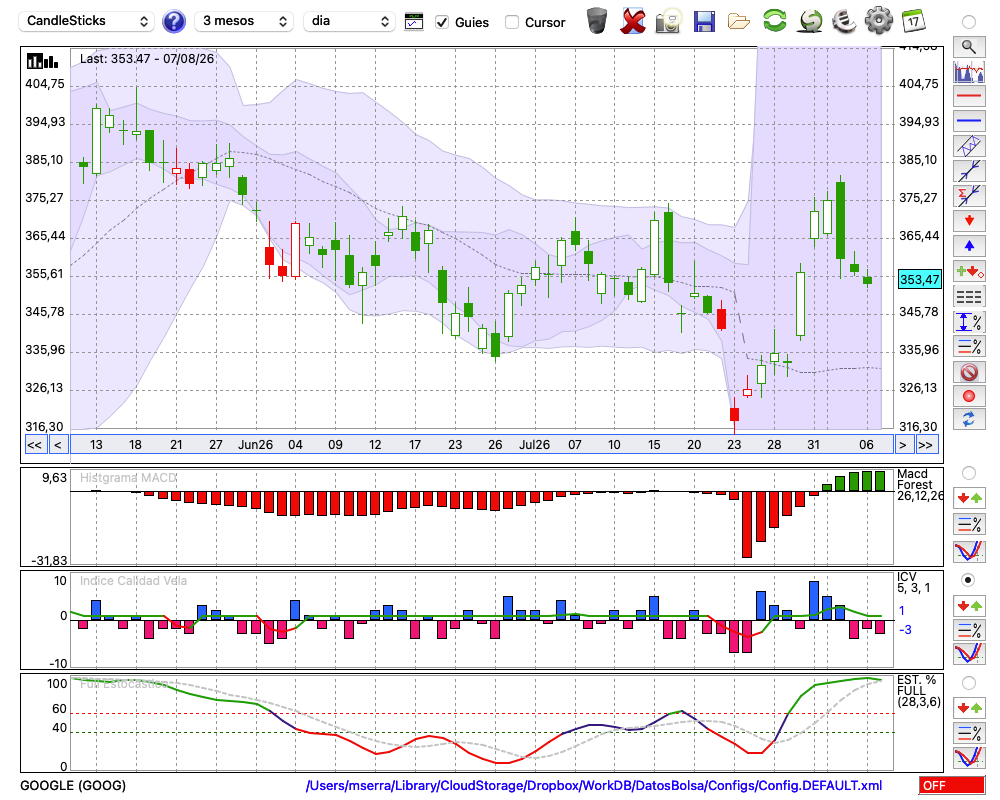This screenshot has width=1000, height=800.
Task: Open the CandleSticks chart type dropdown
Action: pos(87,21)
